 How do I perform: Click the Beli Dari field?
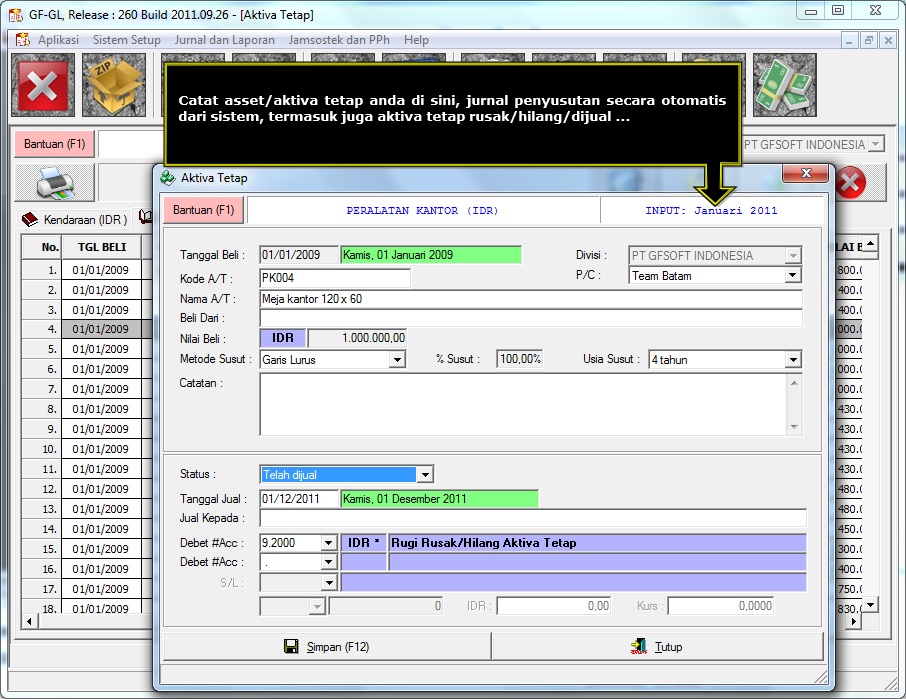pos(531,318)
